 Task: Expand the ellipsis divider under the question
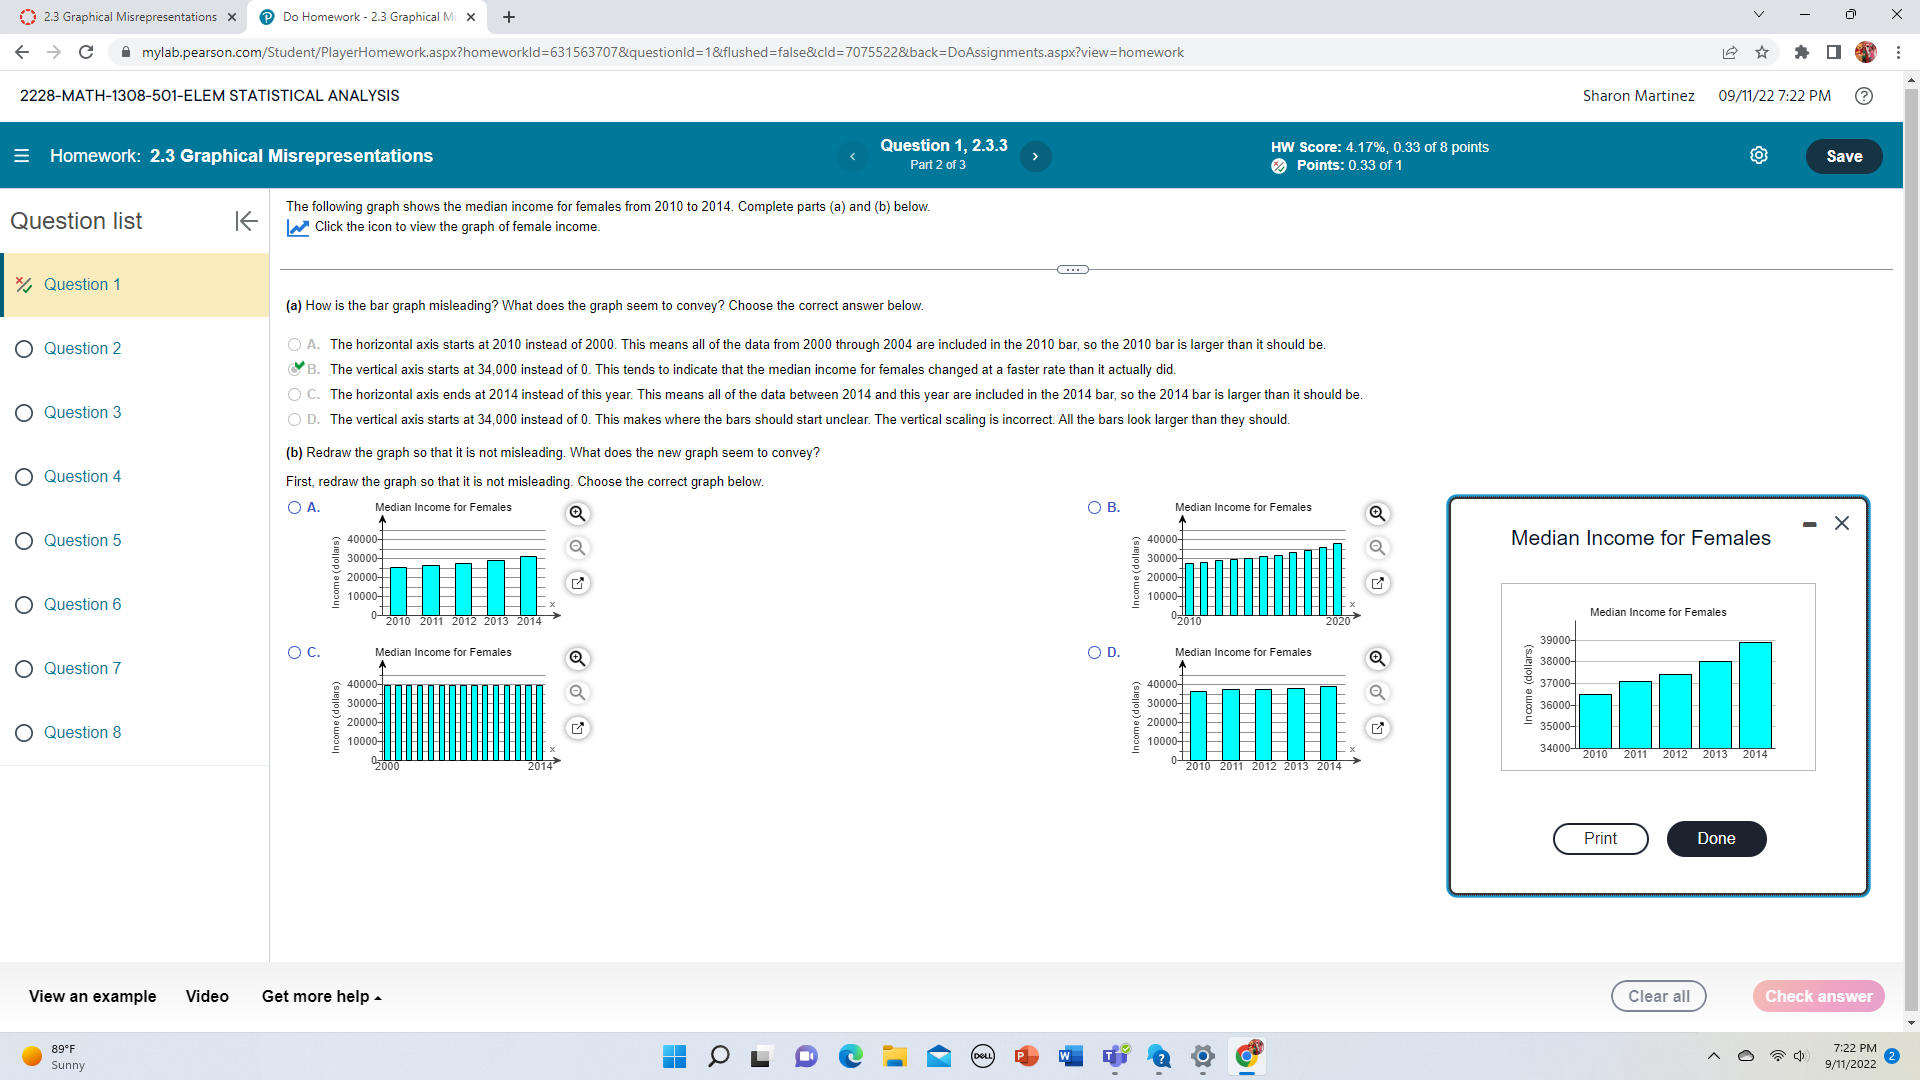1072,269
